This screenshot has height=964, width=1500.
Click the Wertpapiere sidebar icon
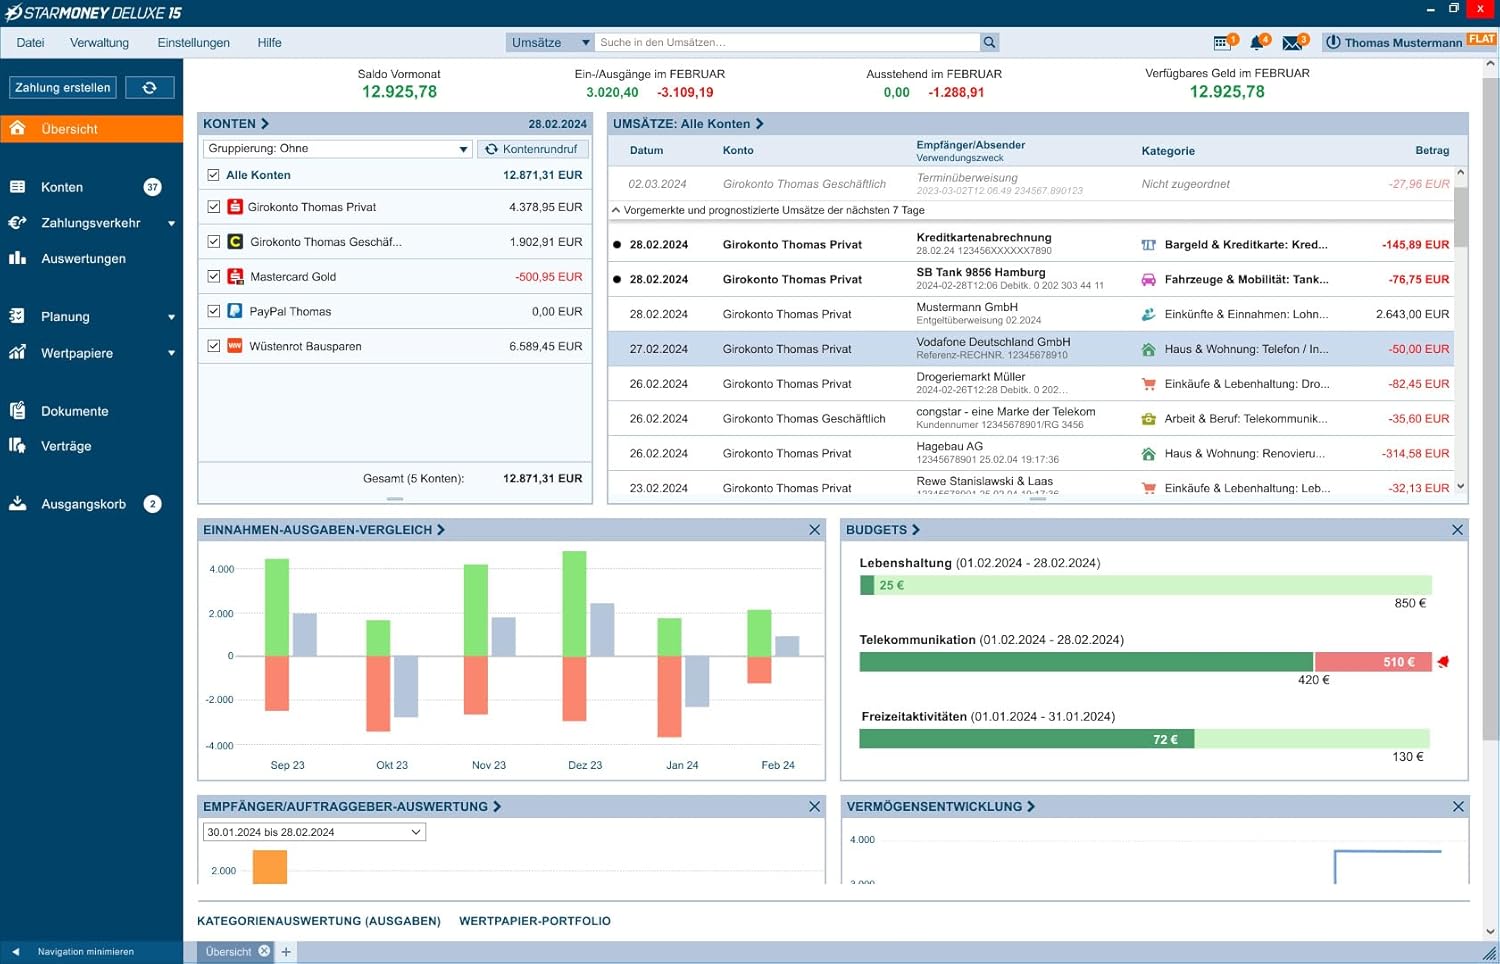17,352
